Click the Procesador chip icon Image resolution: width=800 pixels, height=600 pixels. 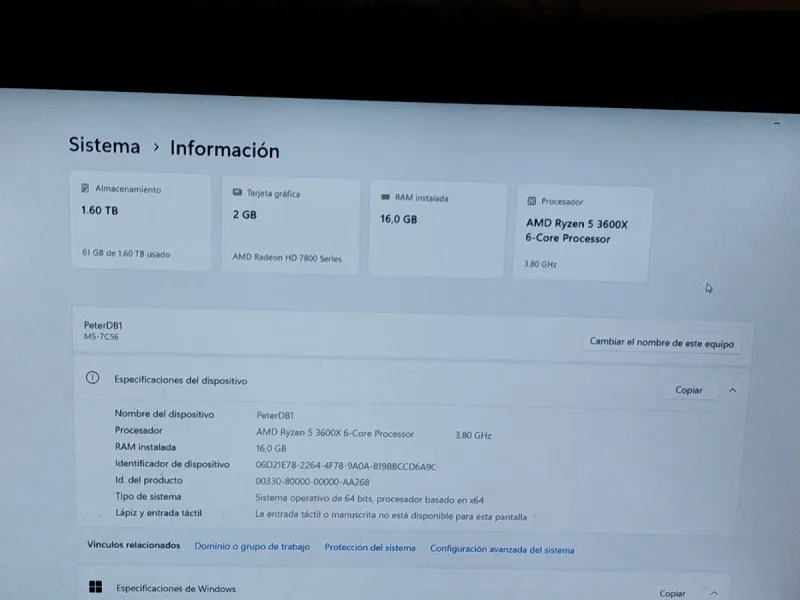click(531, 201)
